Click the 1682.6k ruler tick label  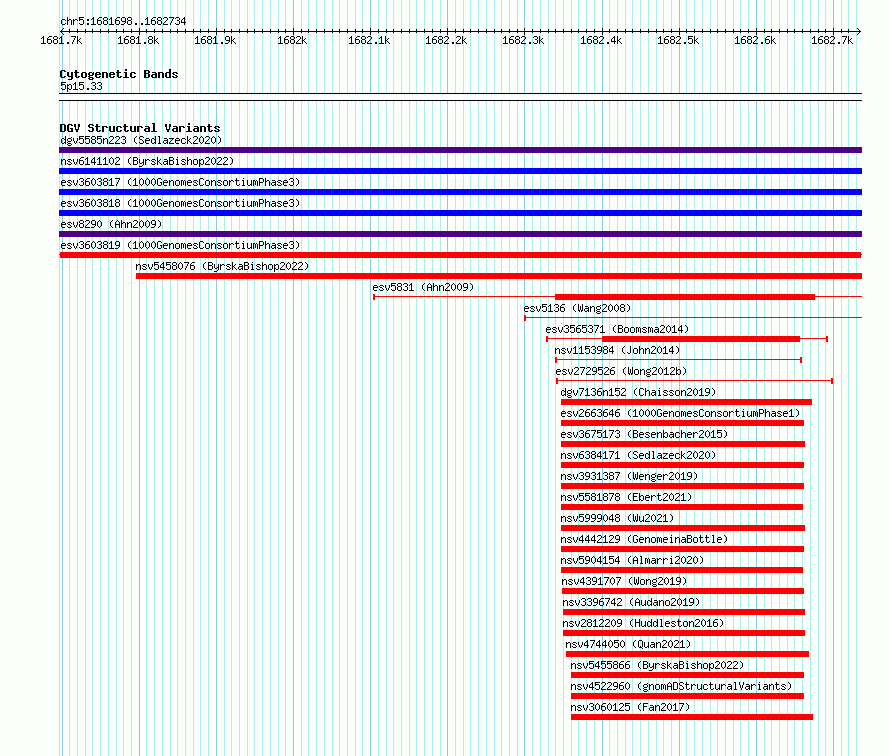[x=754, y=40]
